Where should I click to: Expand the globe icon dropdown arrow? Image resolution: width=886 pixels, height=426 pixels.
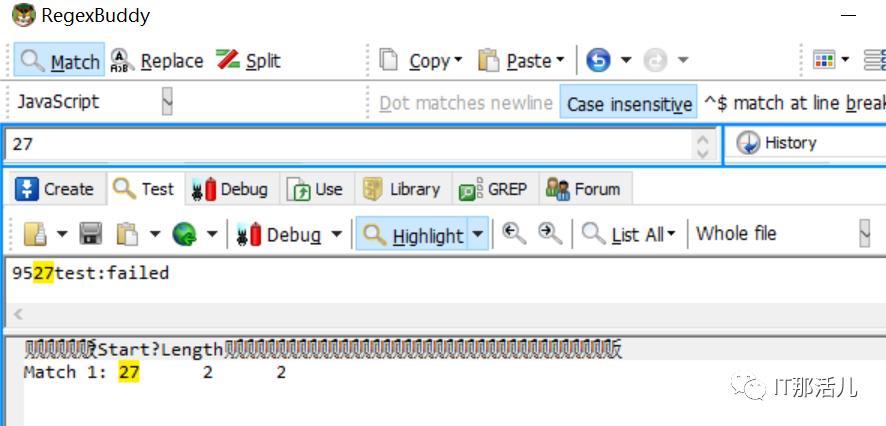[212, 233]
